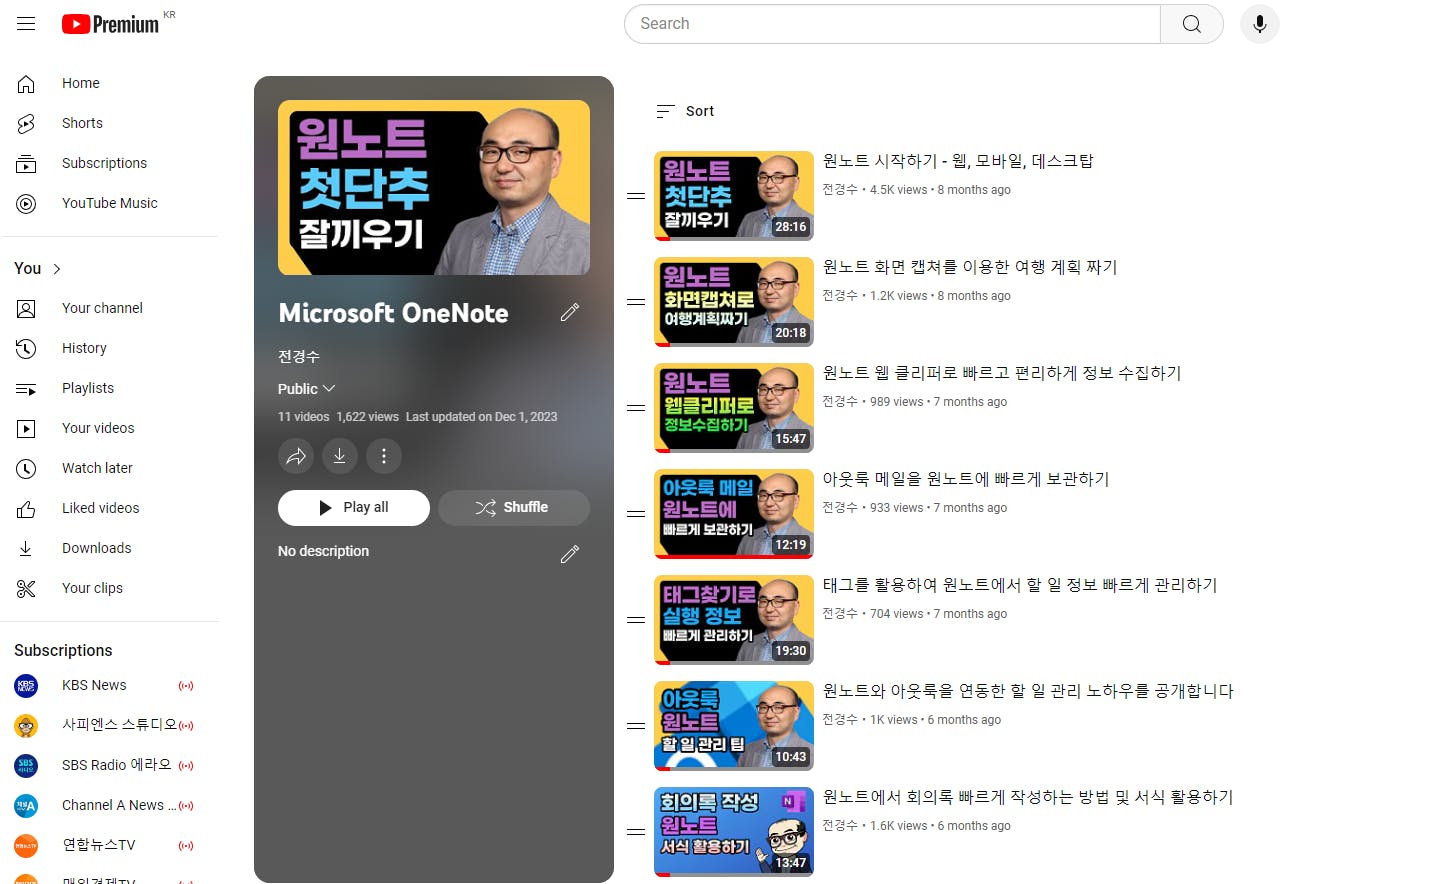
Task: Grab reorder handle for 아웃룩 메일 보관하기 video
Action: tap(636, 514)
